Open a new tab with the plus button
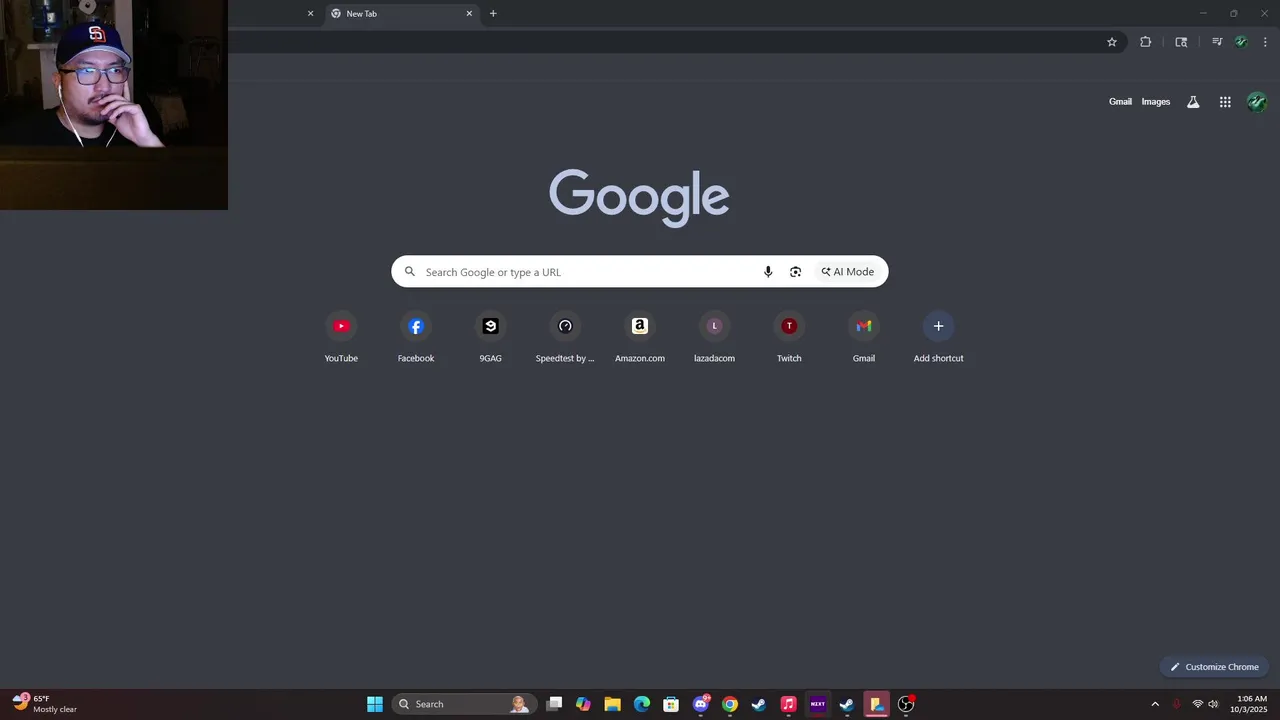The image size is (1280, 720). (493, 14)
